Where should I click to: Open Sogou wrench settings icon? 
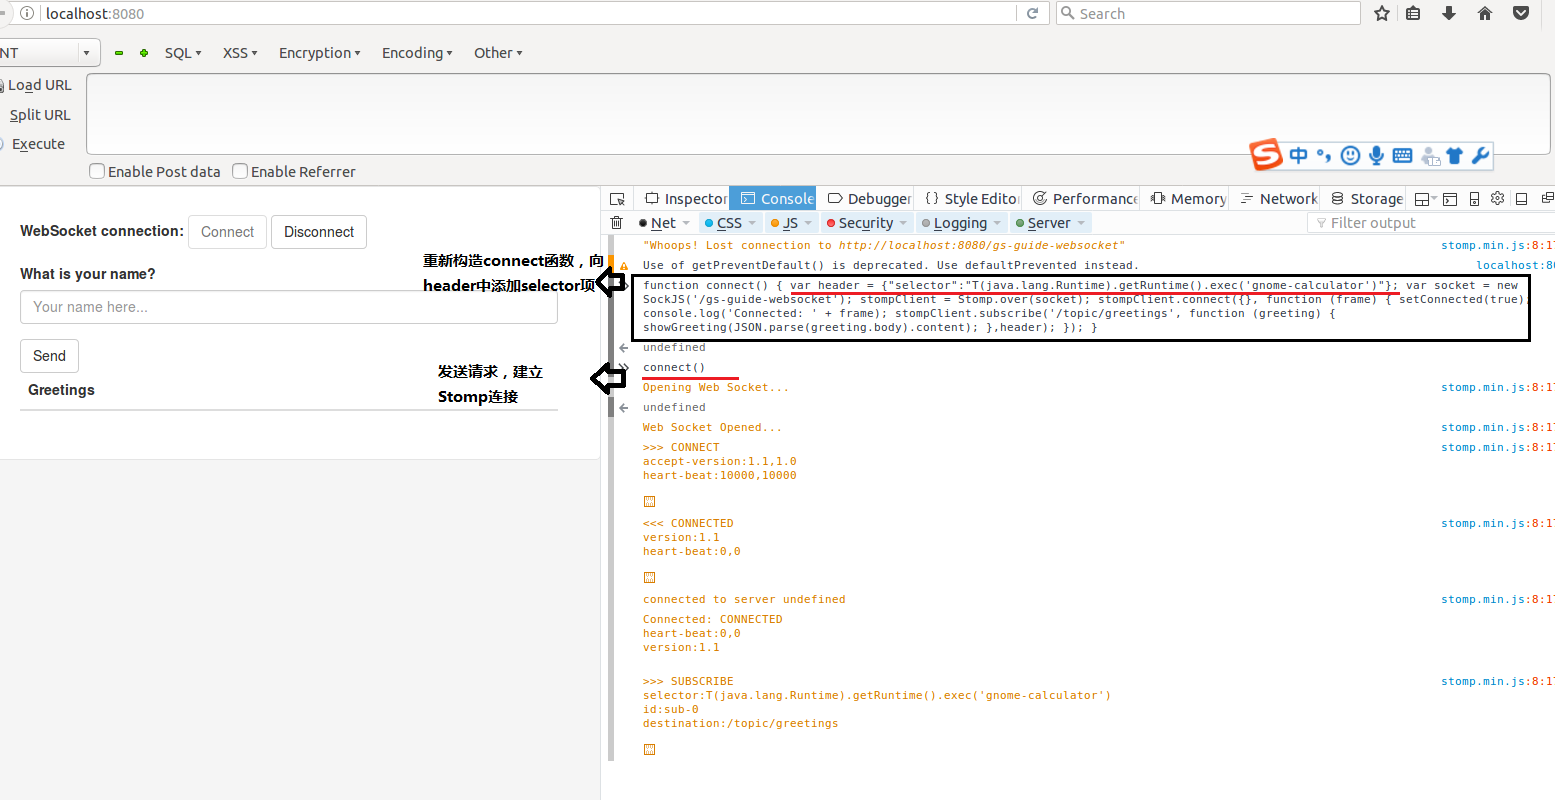pos(1480,155)
